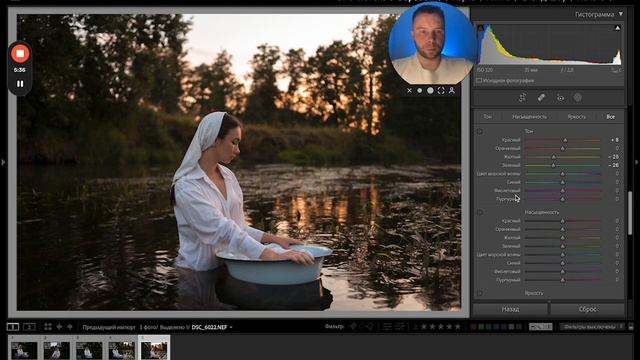Filter by the red color label swatch

coord(473,327)
